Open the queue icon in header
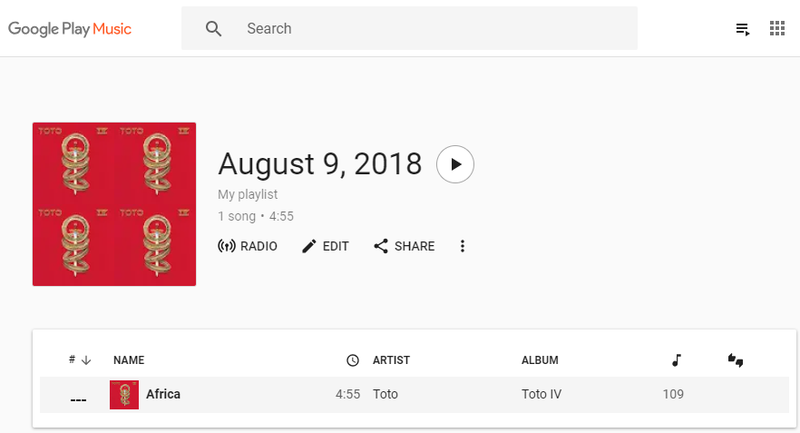Screen dimensions: 800x433 pyautogui.click(x=742, y=29)
